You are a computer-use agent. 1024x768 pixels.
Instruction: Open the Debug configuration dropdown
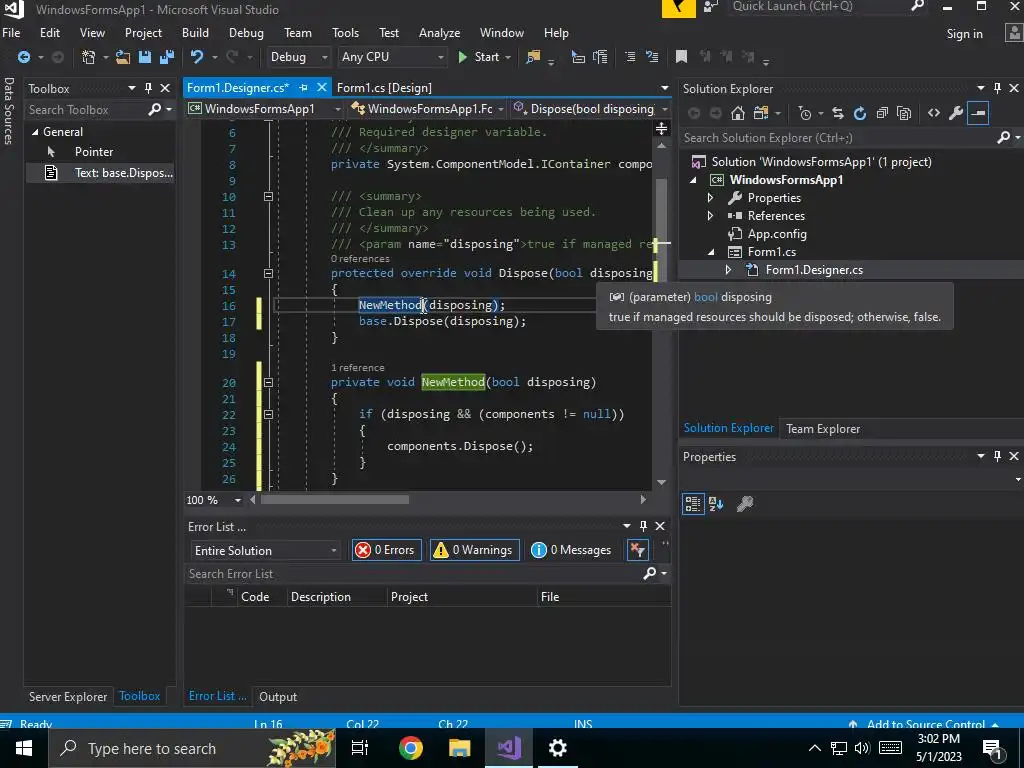click(298, 57)
